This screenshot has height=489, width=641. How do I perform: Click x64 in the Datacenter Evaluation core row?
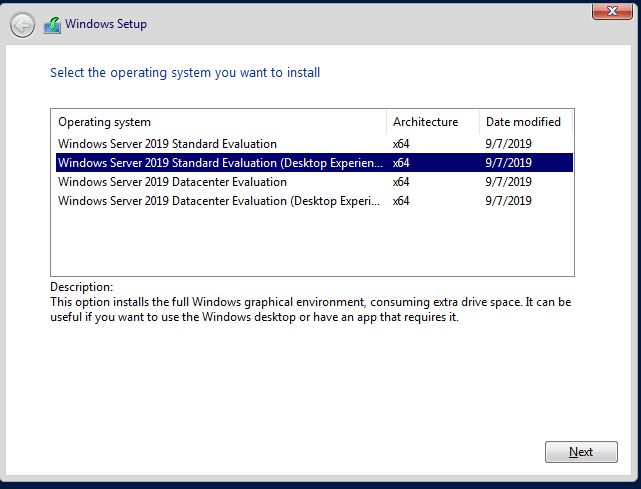(401, 182)
